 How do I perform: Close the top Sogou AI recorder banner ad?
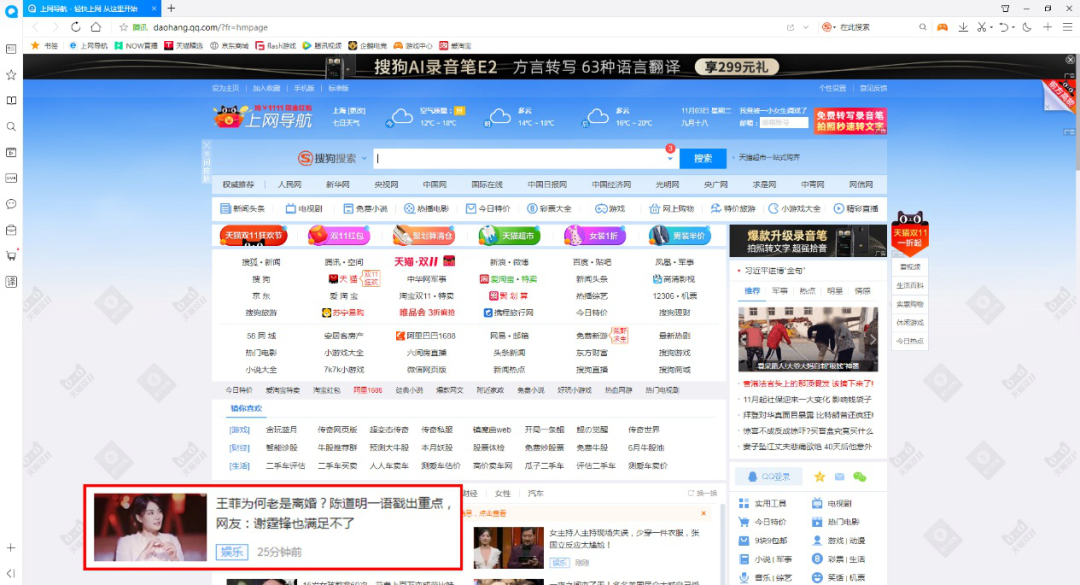(x=1070, y=59)
